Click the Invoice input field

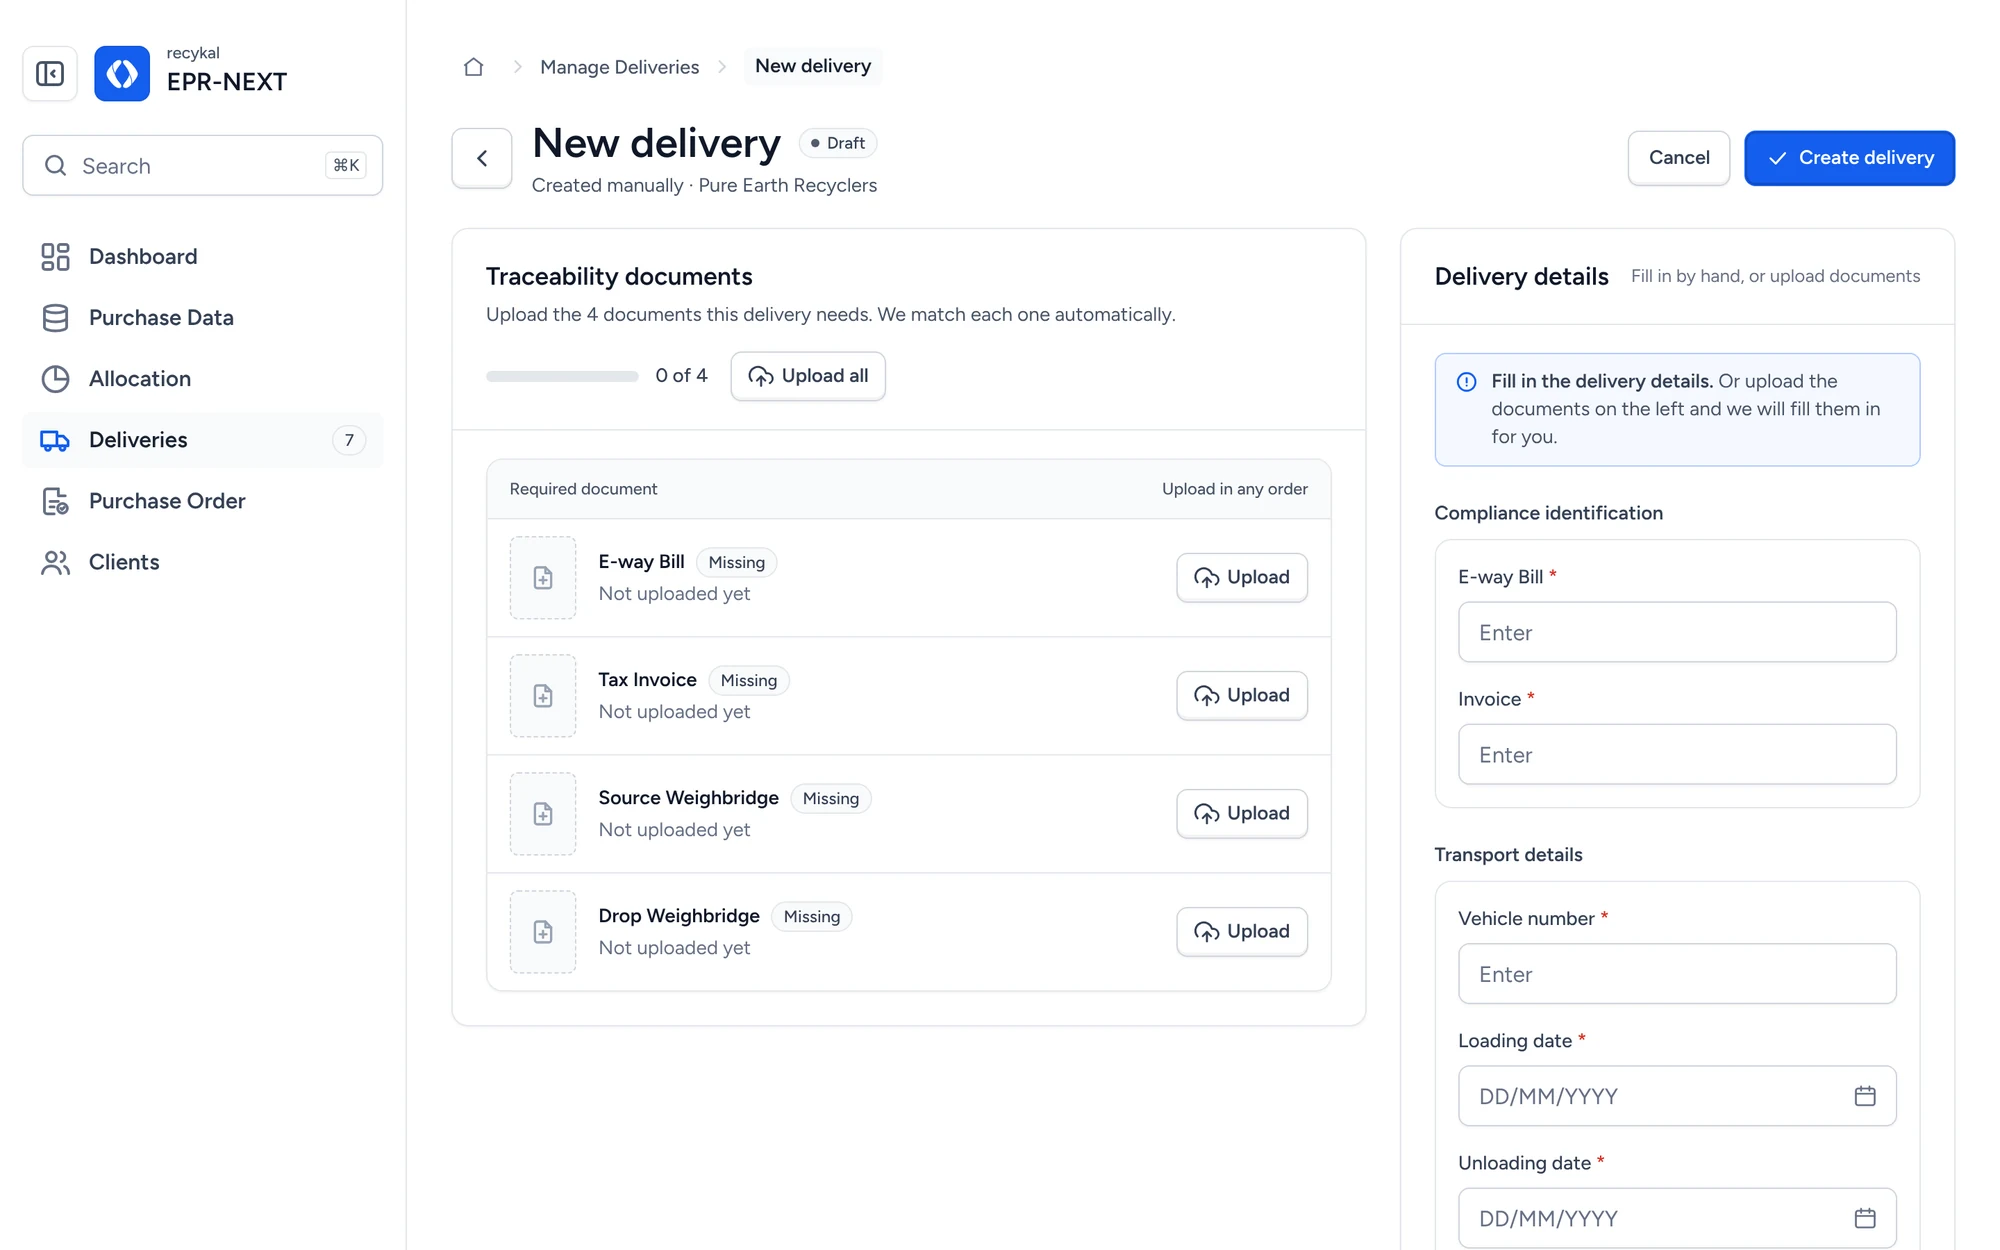1677,754
